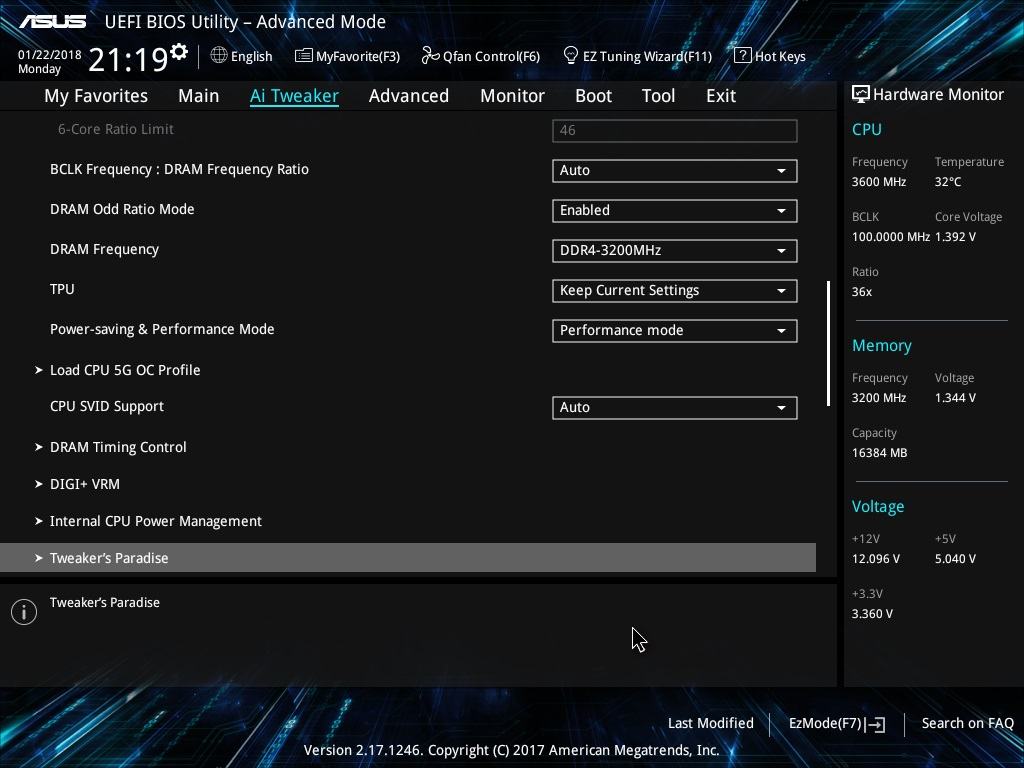The height and width of the screenshot is (768, 1024).
Task: Switch to the Main tab
Action: 199,96
